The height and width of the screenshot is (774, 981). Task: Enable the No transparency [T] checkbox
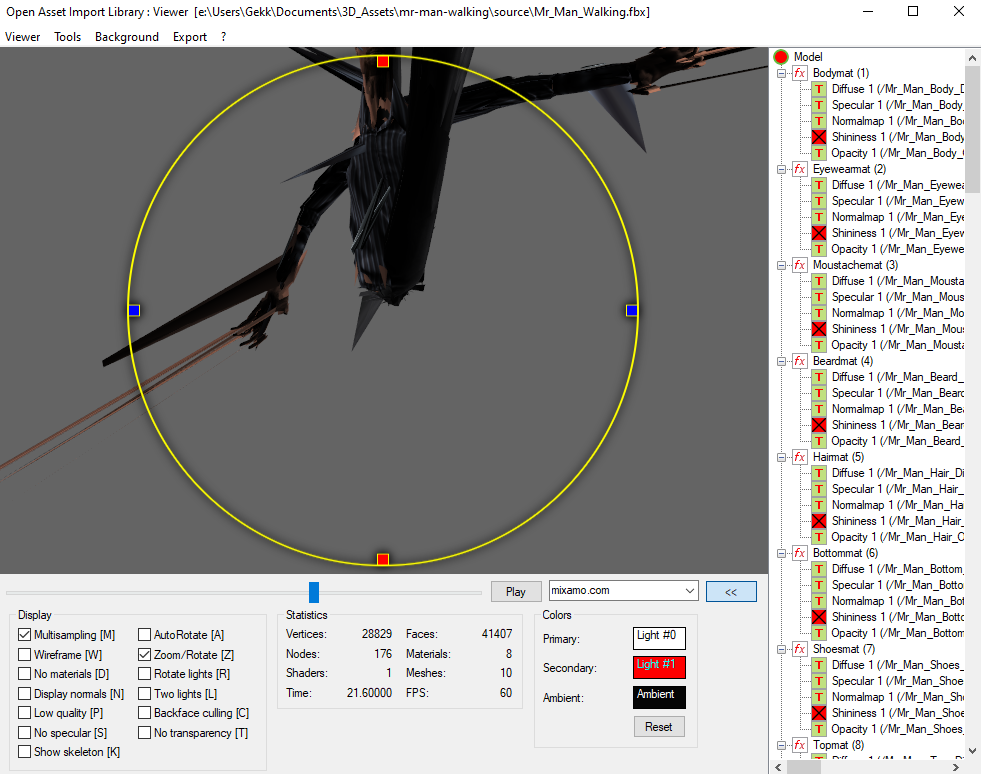[145, 732]
